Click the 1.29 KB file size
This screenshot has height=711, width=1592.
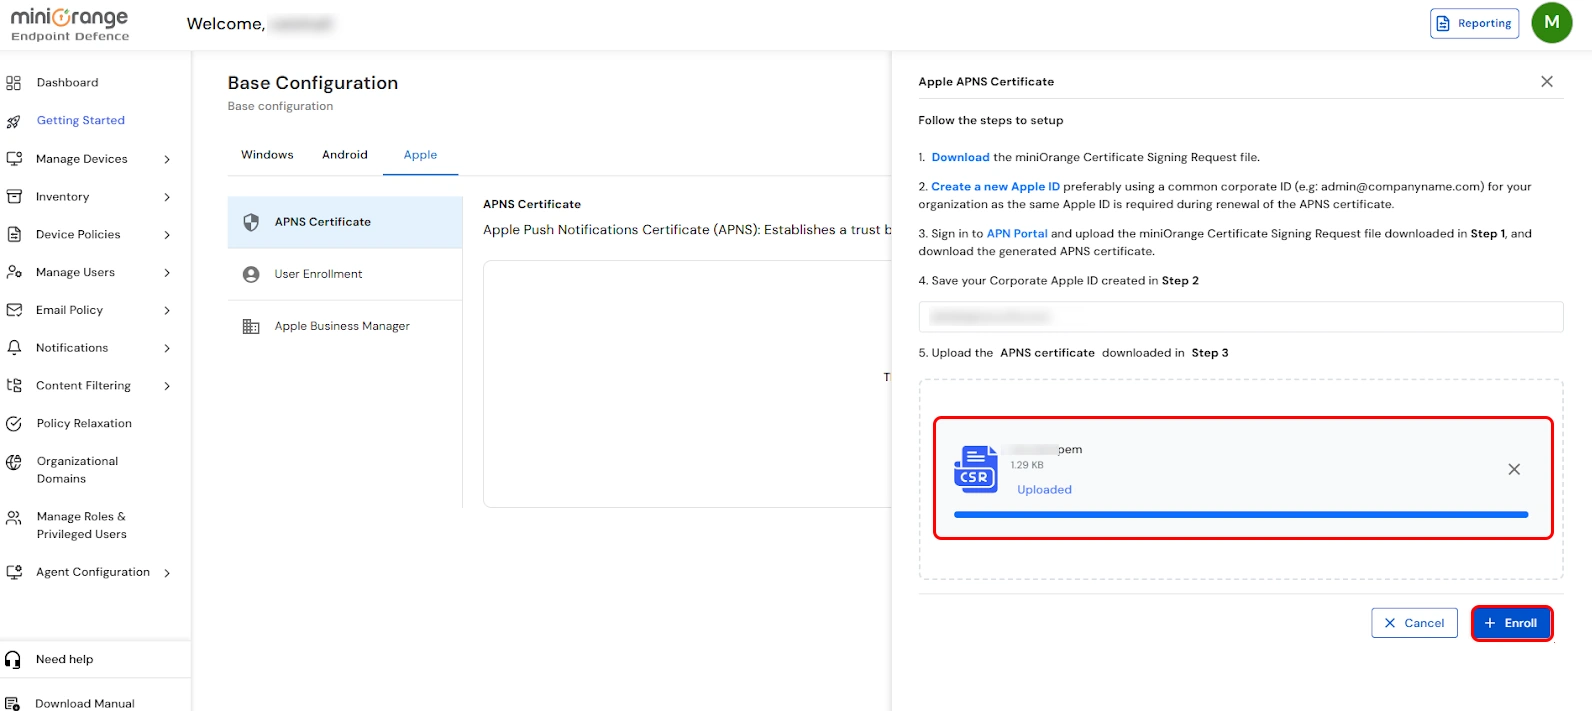(1027, 465)
